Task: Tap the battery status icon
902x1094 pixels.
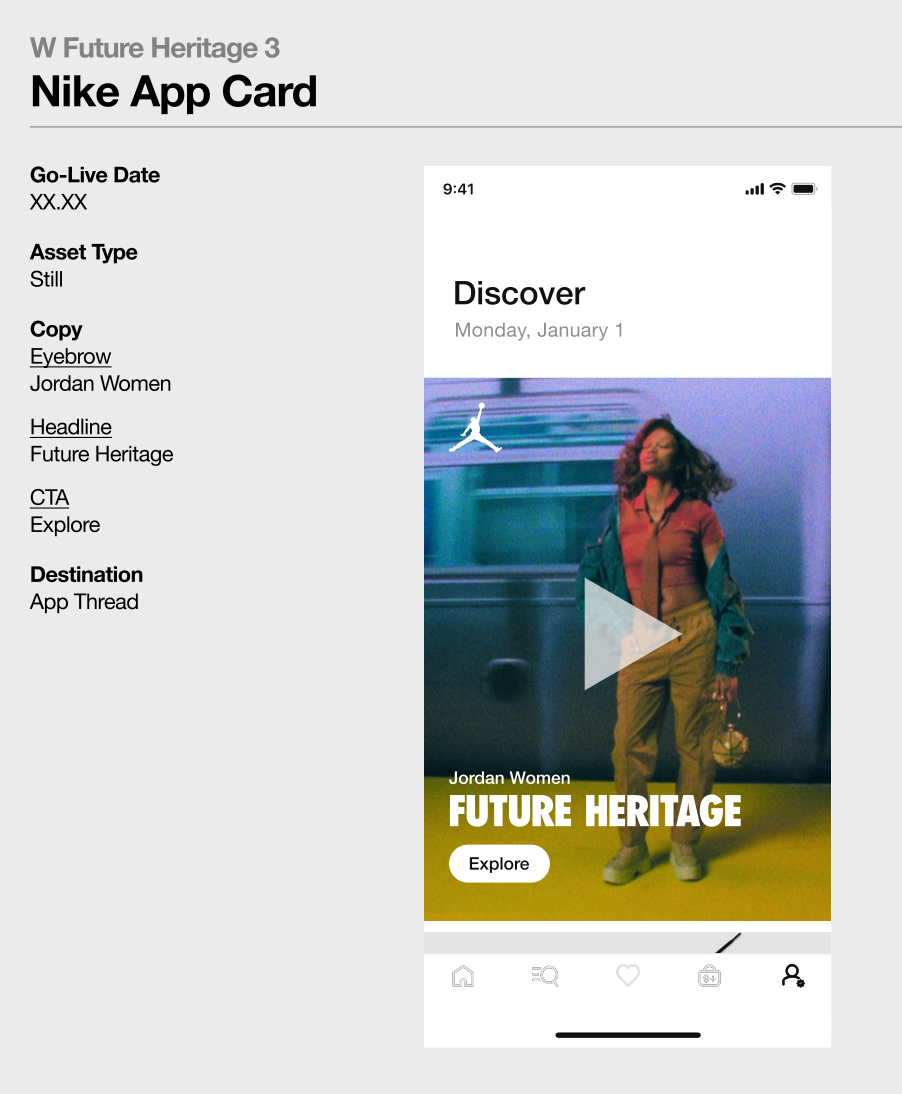Action: click(x=804, y=188)
